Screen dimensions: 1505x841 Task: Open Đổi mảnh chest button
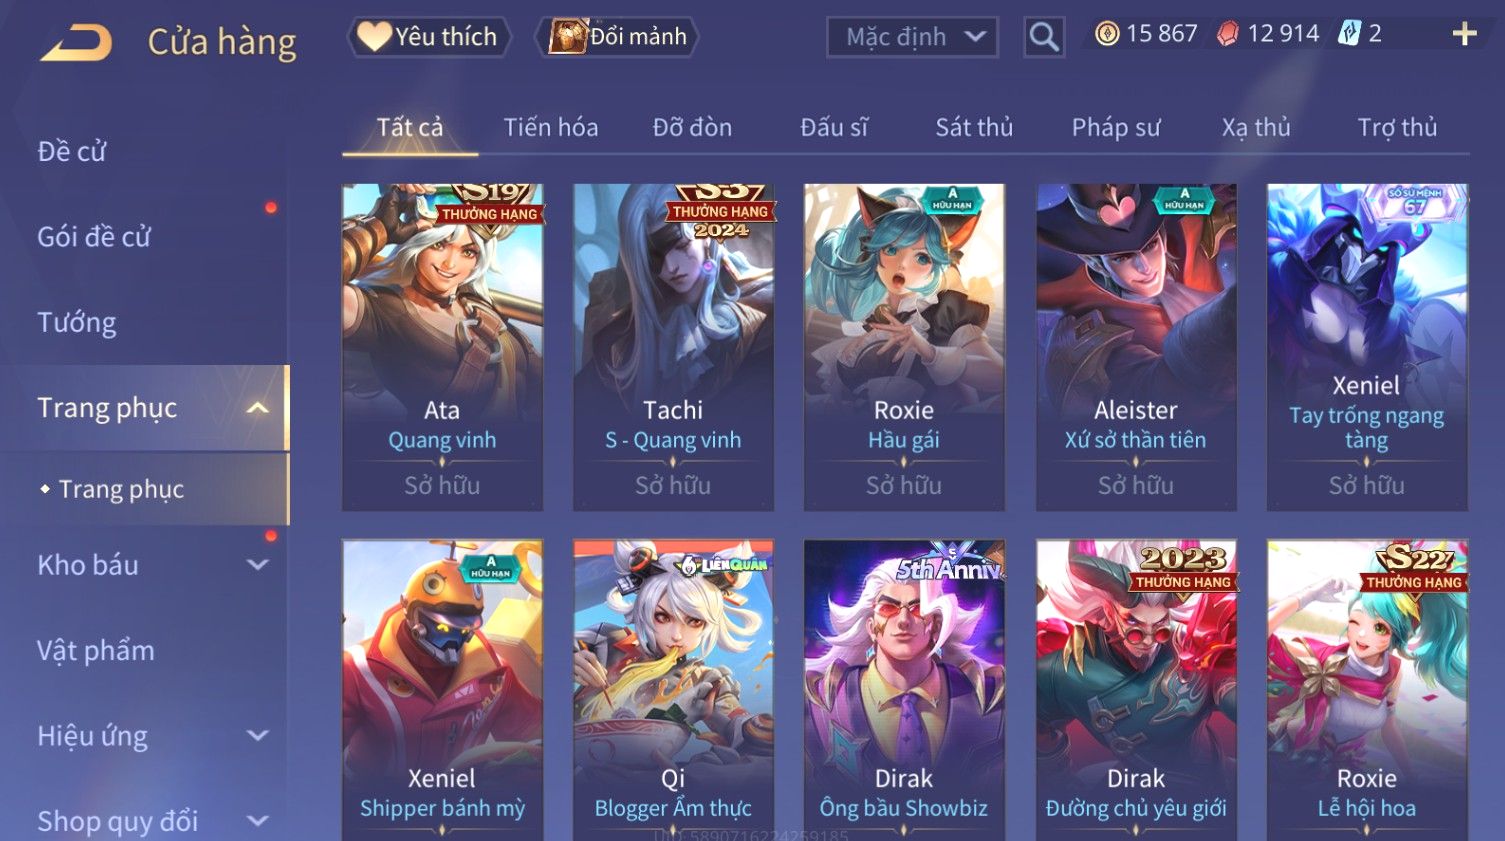coord(617,37)
